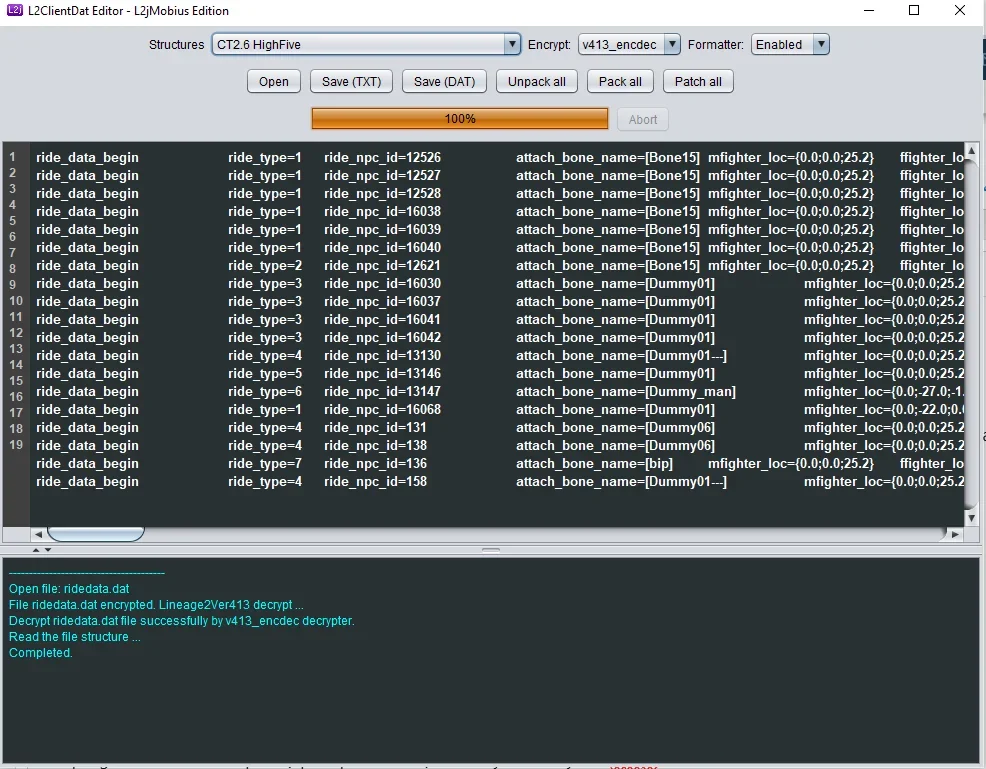
Task: Click the Abort button
Action: (x=643, y=119)
